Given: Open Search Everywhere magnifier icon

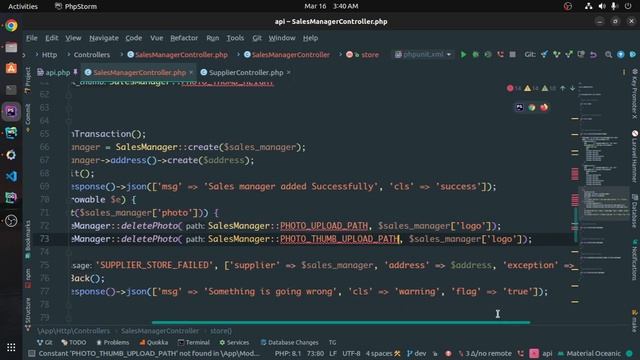Looking at the screenshot, I should [x=608, y=54].
